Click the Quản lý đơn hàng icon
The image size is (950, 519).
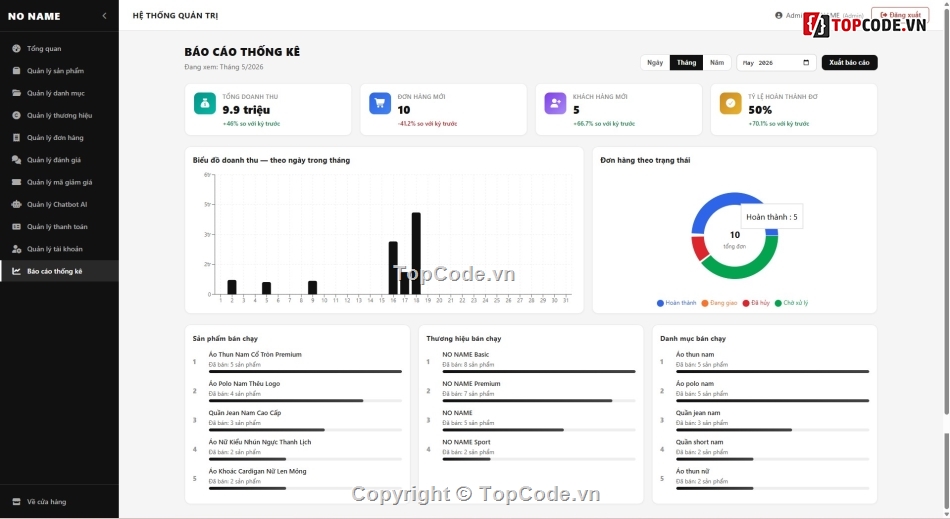(x=16, y=137)
